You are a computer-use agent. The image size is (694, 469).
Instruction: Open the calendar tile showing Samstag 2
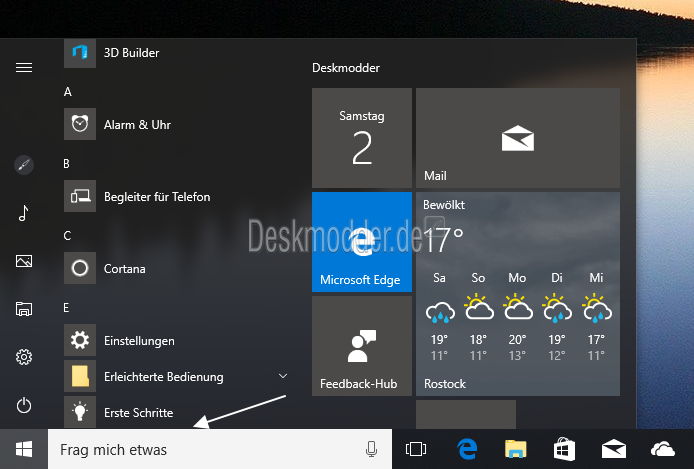coord(362,138)
